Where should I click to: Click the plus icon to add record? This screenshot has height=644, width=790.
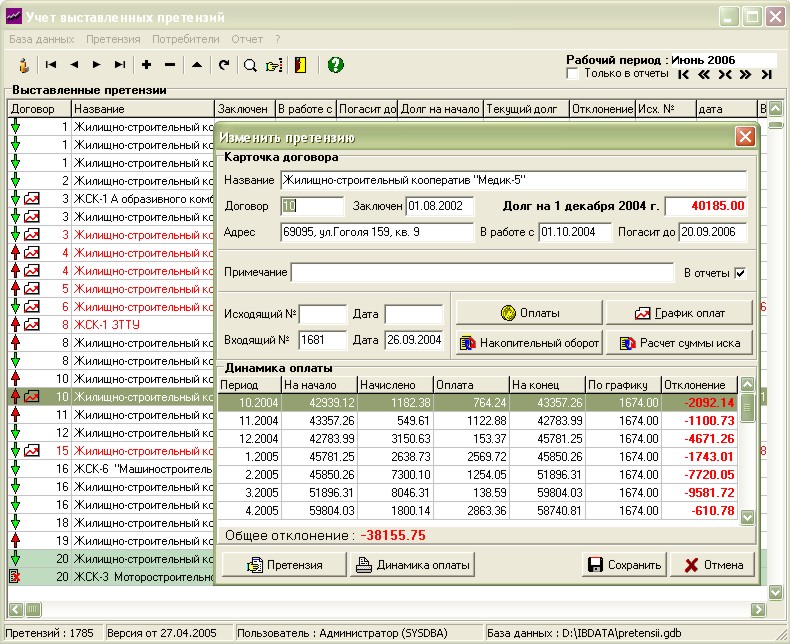pyautogui.click(x=147, y=65)
